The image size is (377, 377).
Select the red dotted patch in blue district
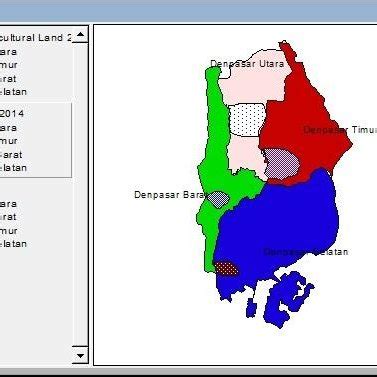[x=226, y=268]
